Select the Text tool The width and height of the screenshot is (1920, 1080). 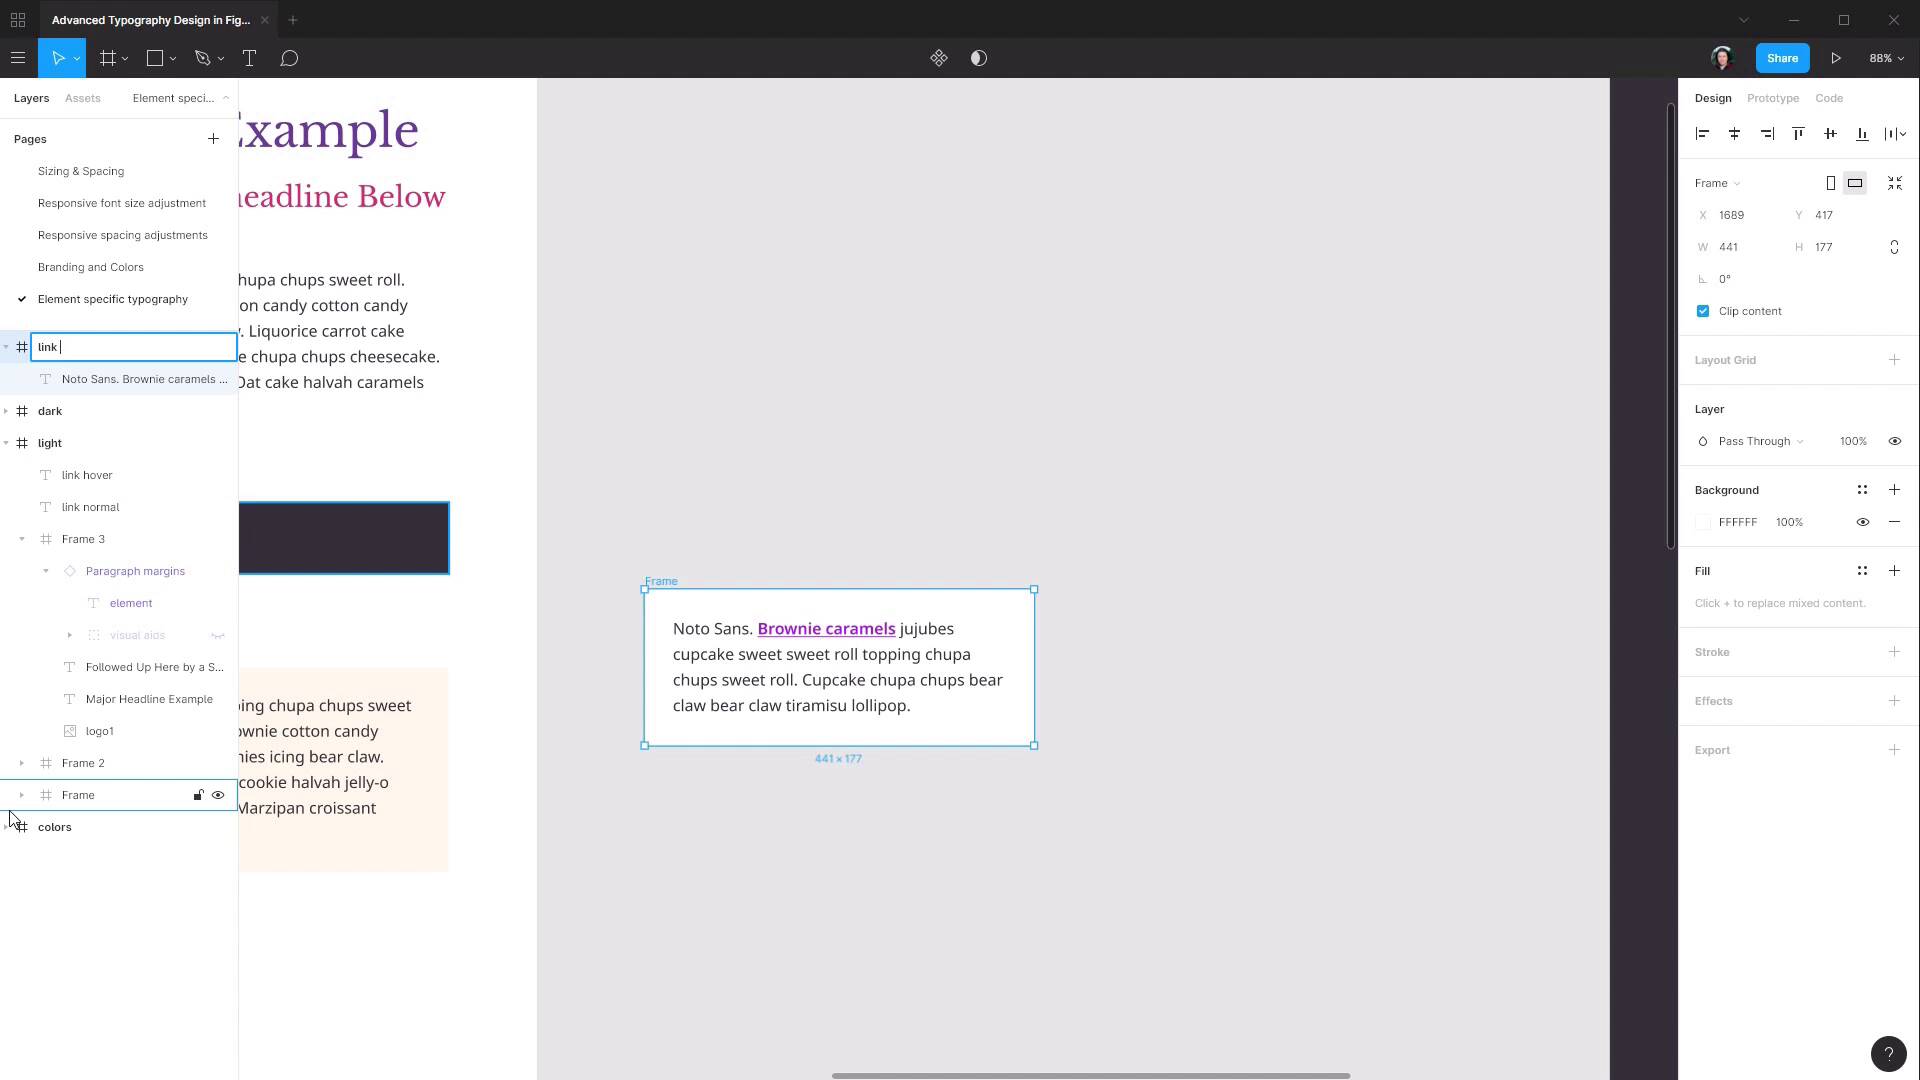tap(249, 58)
